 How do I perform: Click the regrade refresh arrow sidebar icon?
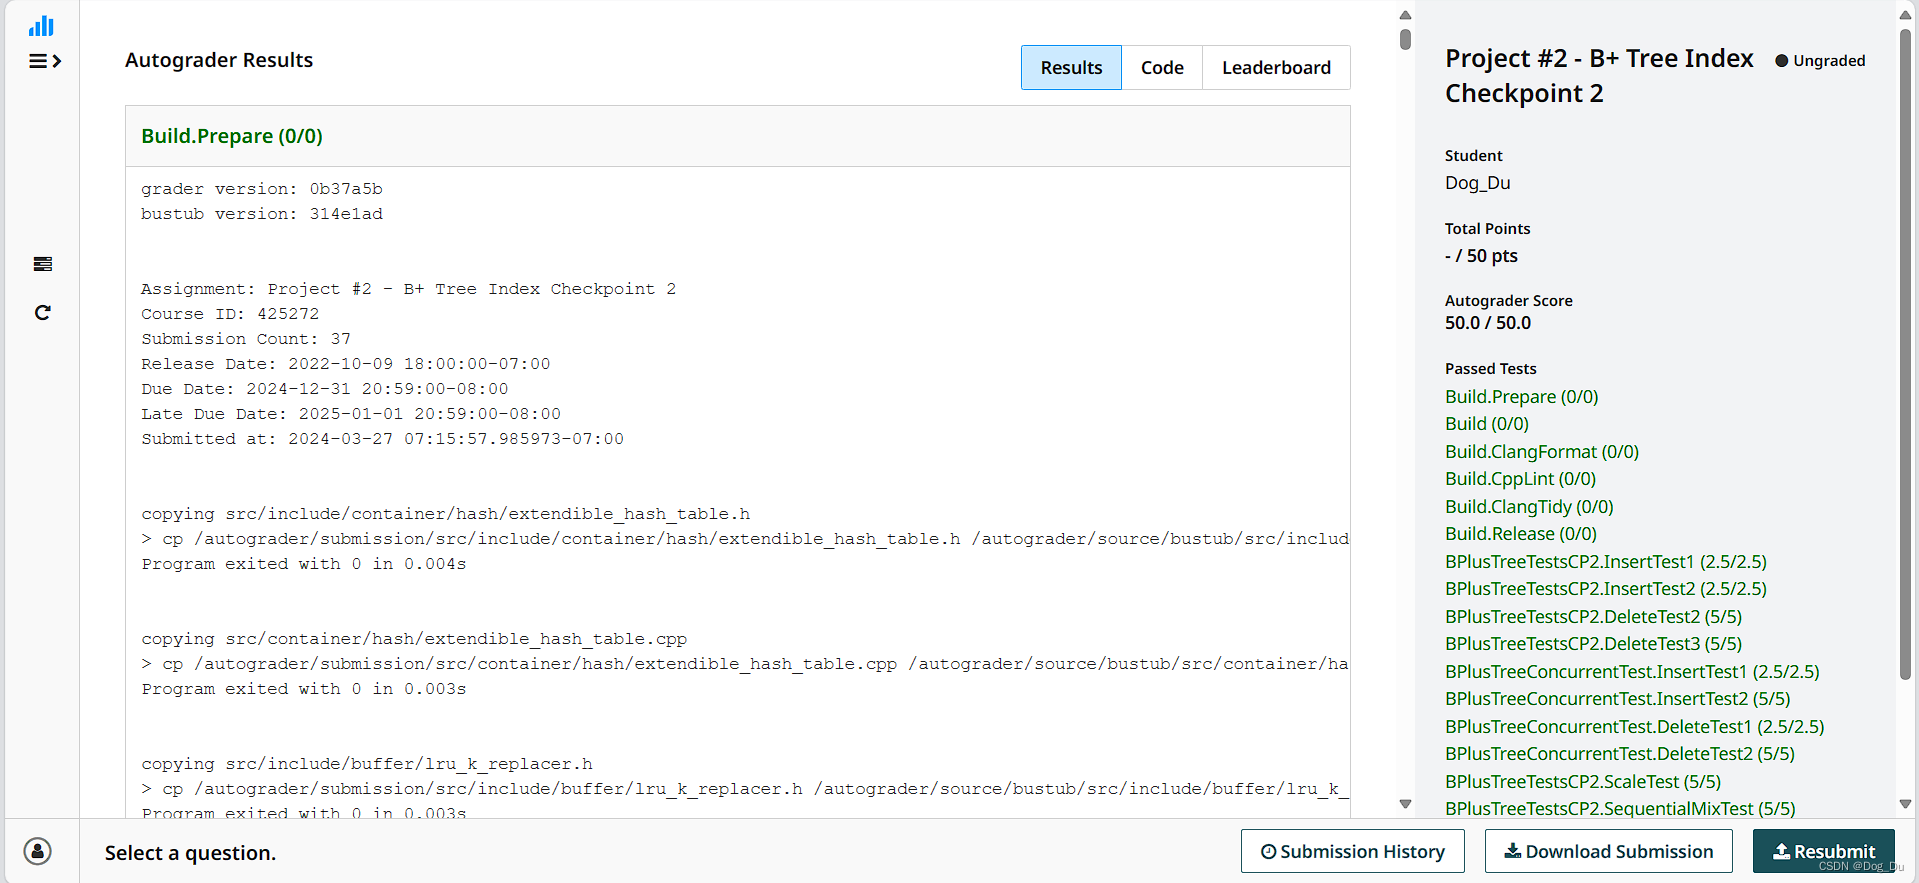(x=42, y=313)
